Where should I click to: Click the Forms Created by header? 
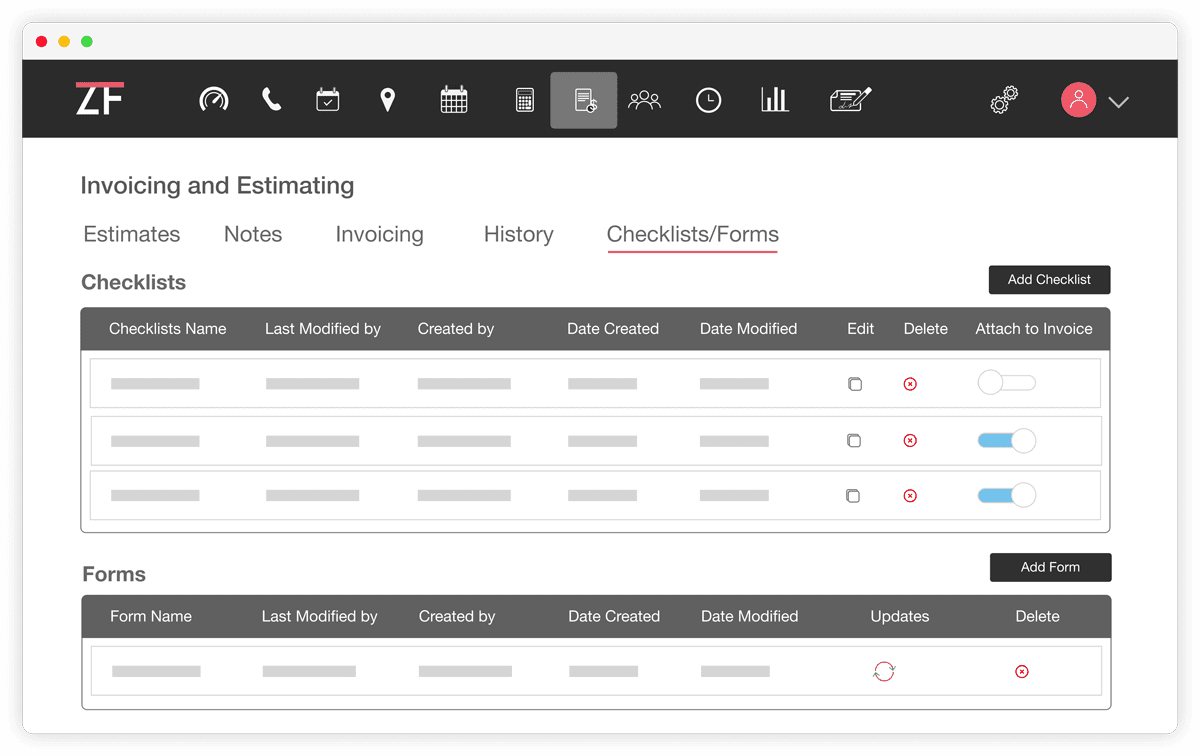pyautogui.click(x=457, y=616)
